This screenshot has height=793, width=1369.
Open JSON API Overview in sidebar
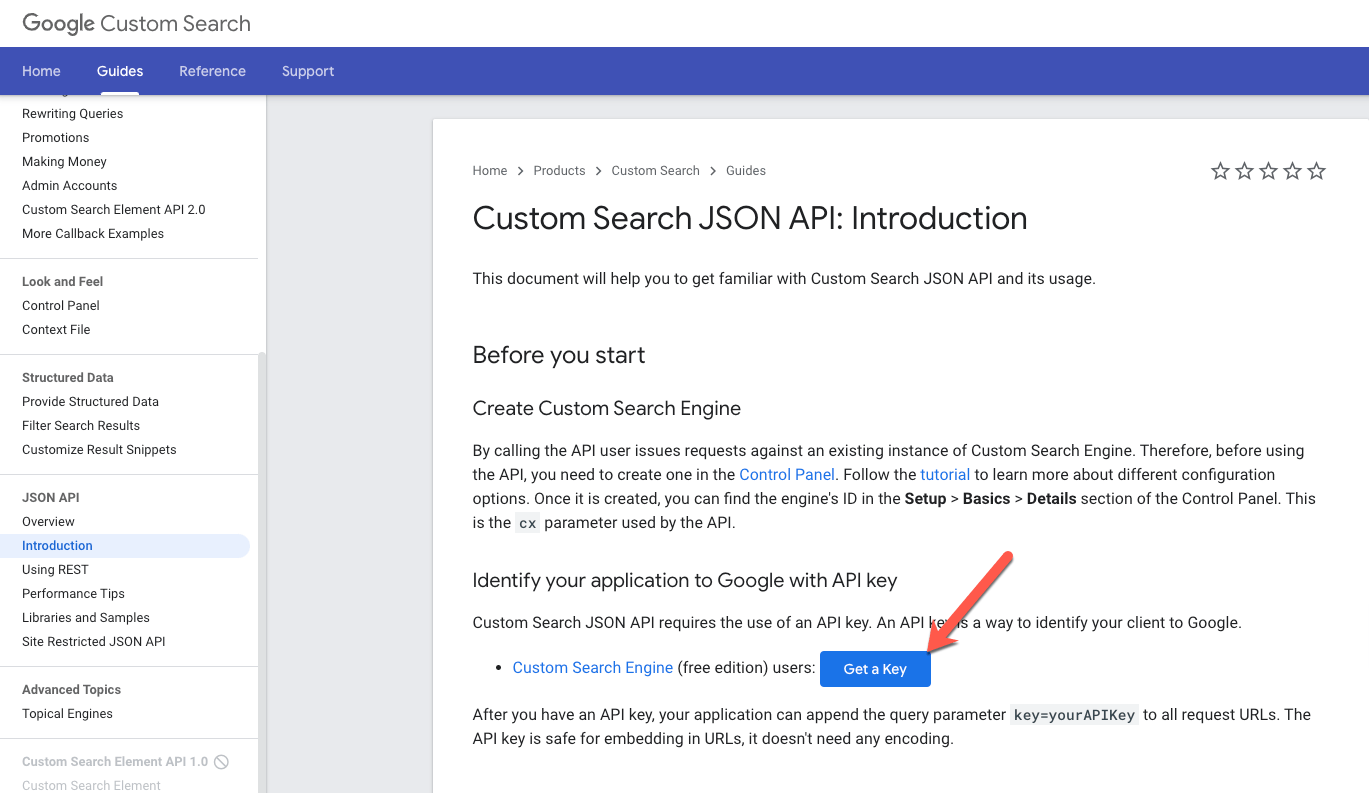click(48, 522)
